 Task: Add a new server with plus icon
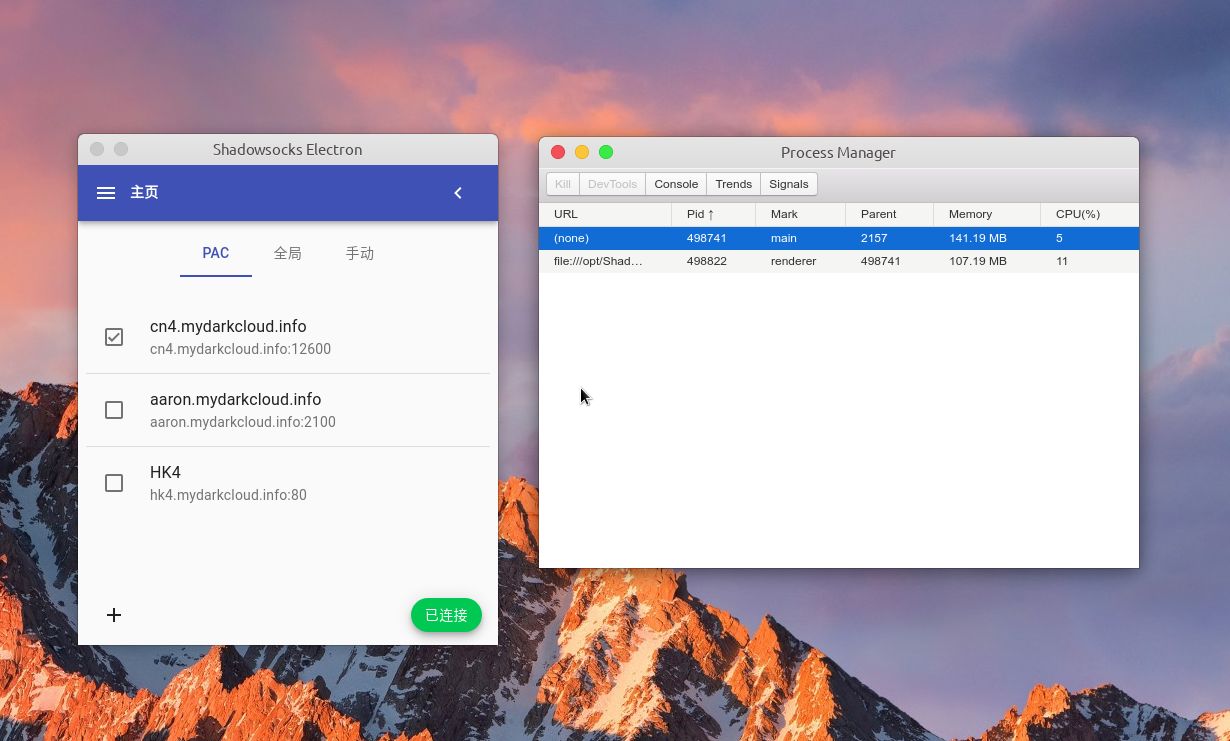tap(114, 615)
